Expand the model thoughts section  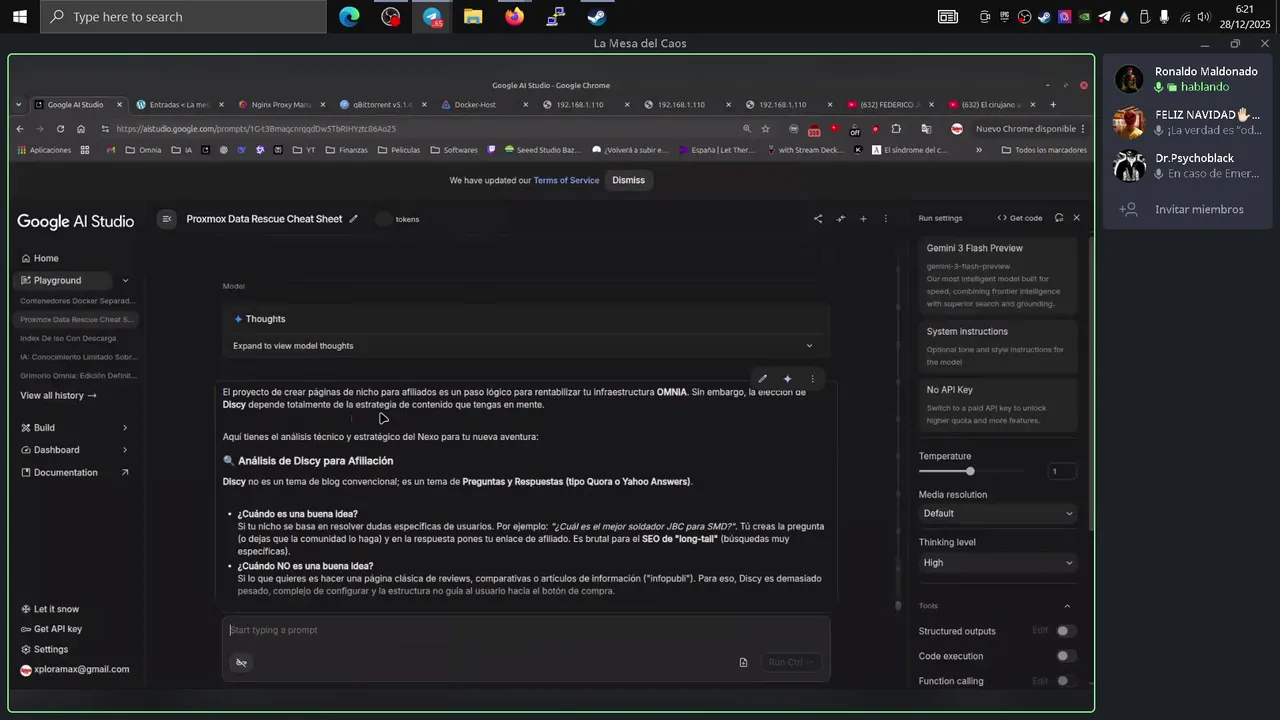(x=525, y=346)
